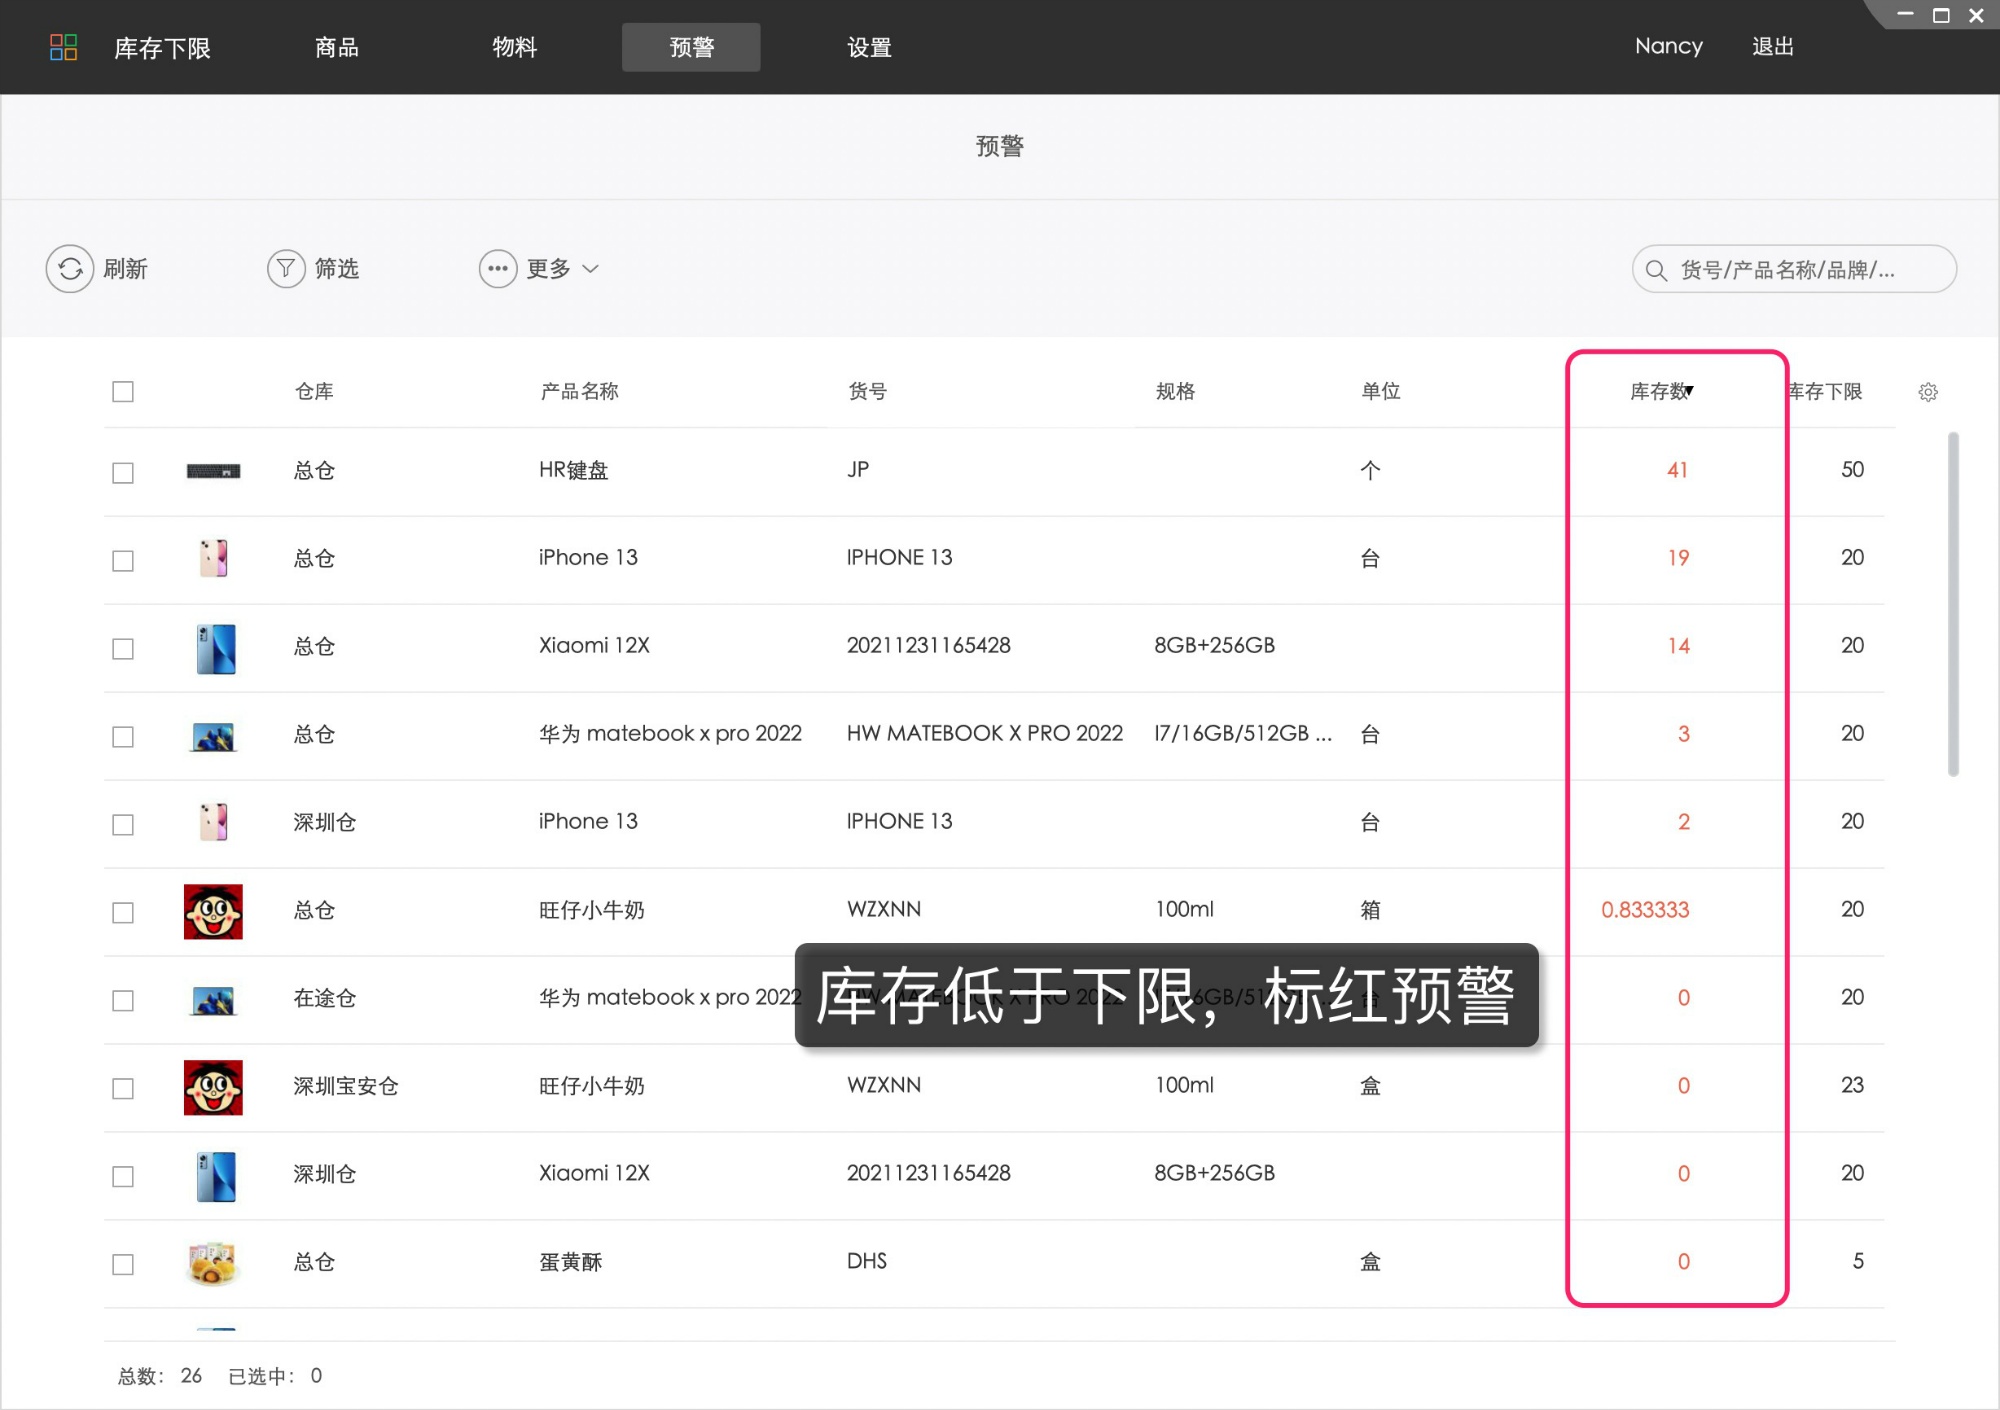Screen dimensions: 2000x1410
Task: Click the 库存下限 column header
Action: coord(1826,392)
